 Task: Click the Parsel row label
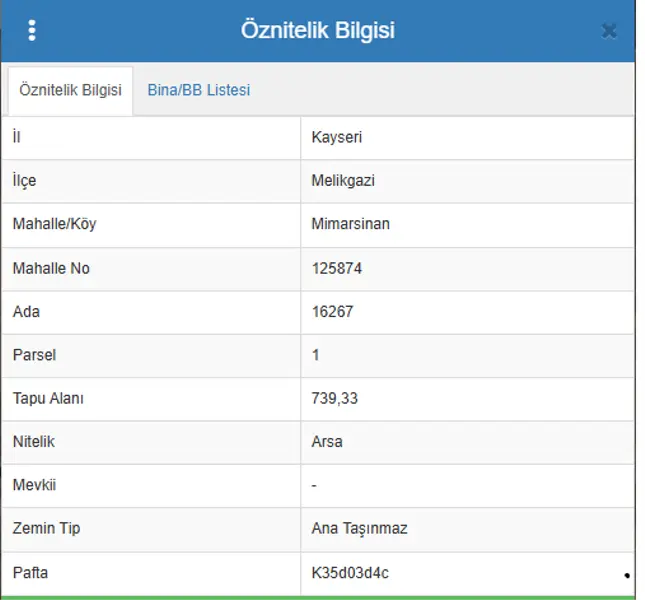[x=34, y=355]
